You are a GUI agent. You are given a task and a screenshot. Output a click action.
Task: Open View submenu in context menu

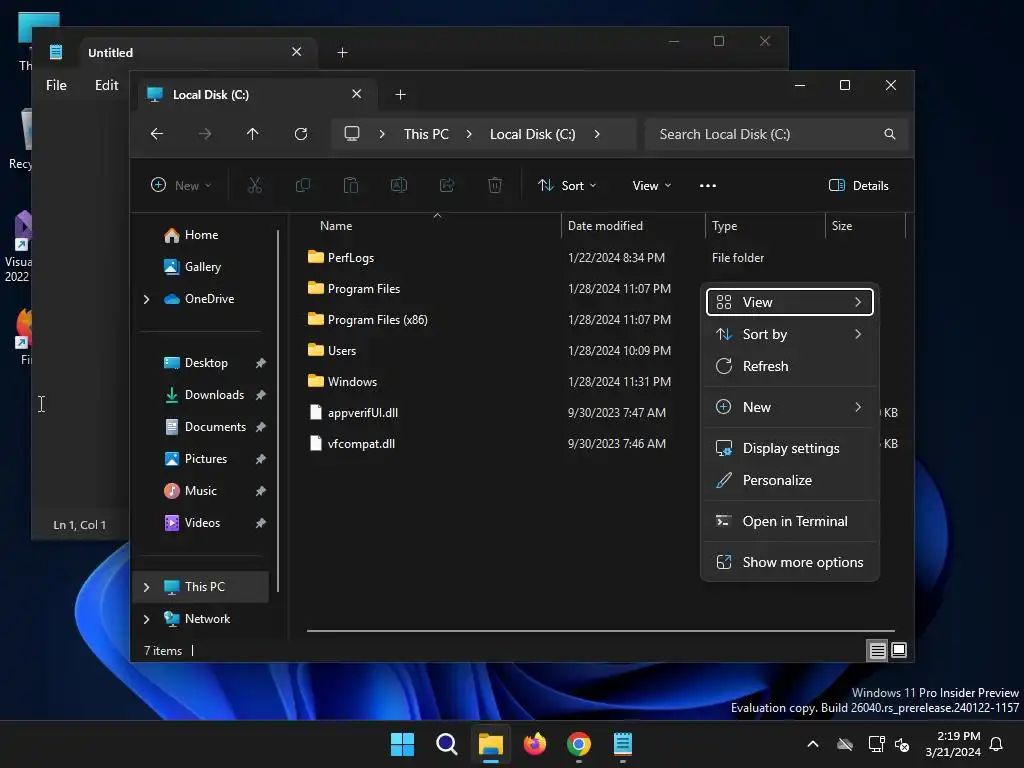790,302
